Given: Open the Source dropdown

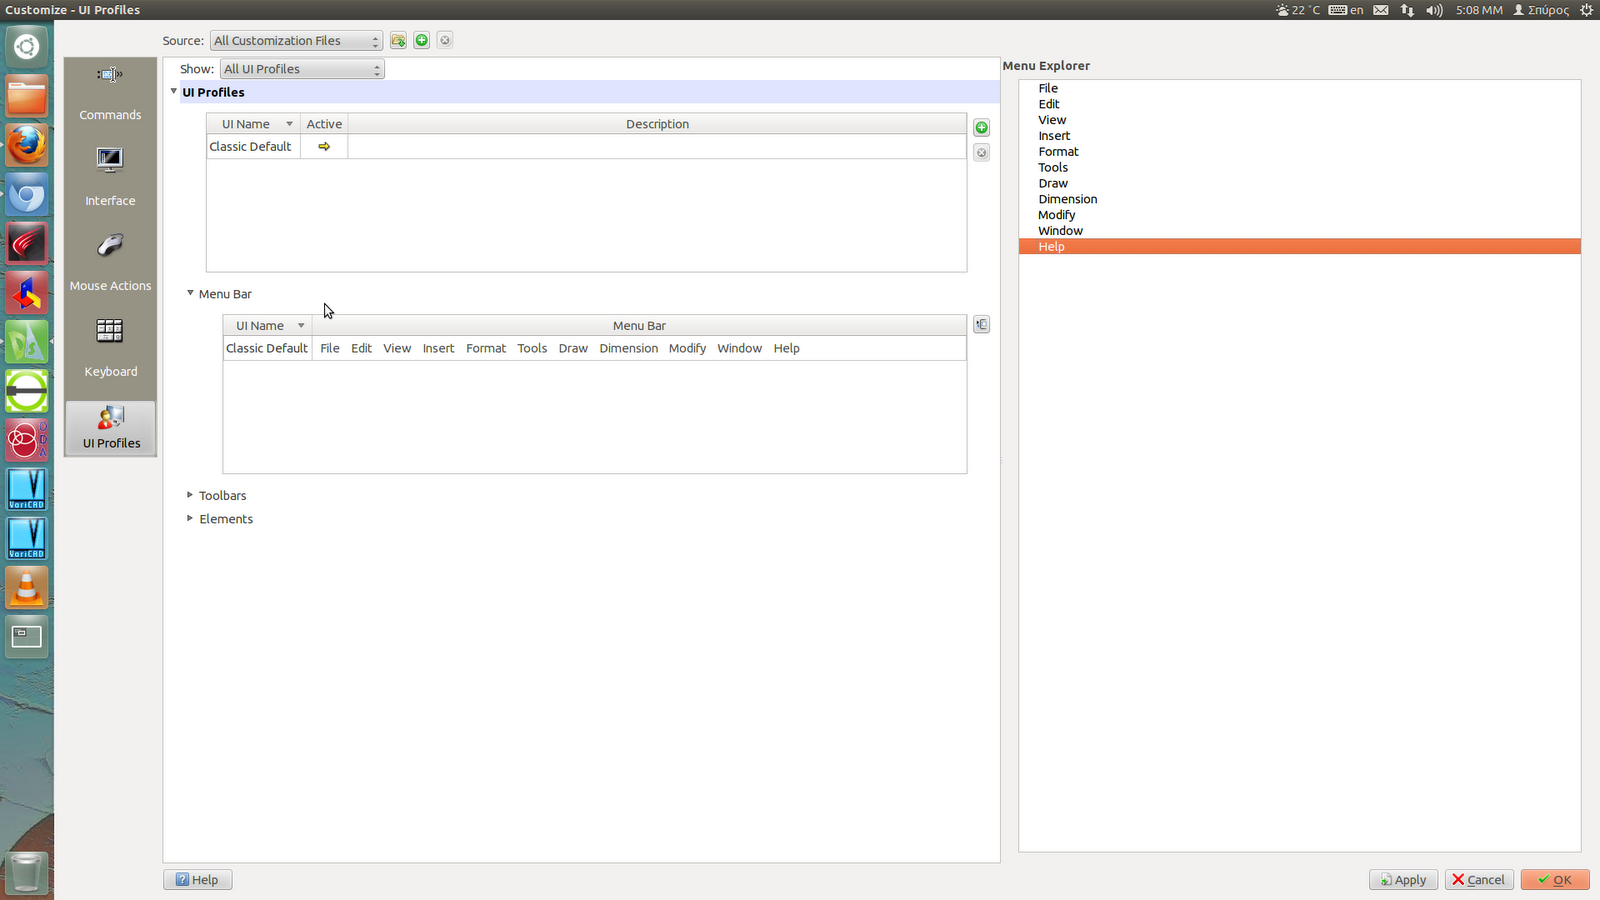Looking at the screenshot, I should tap(296, 41).
